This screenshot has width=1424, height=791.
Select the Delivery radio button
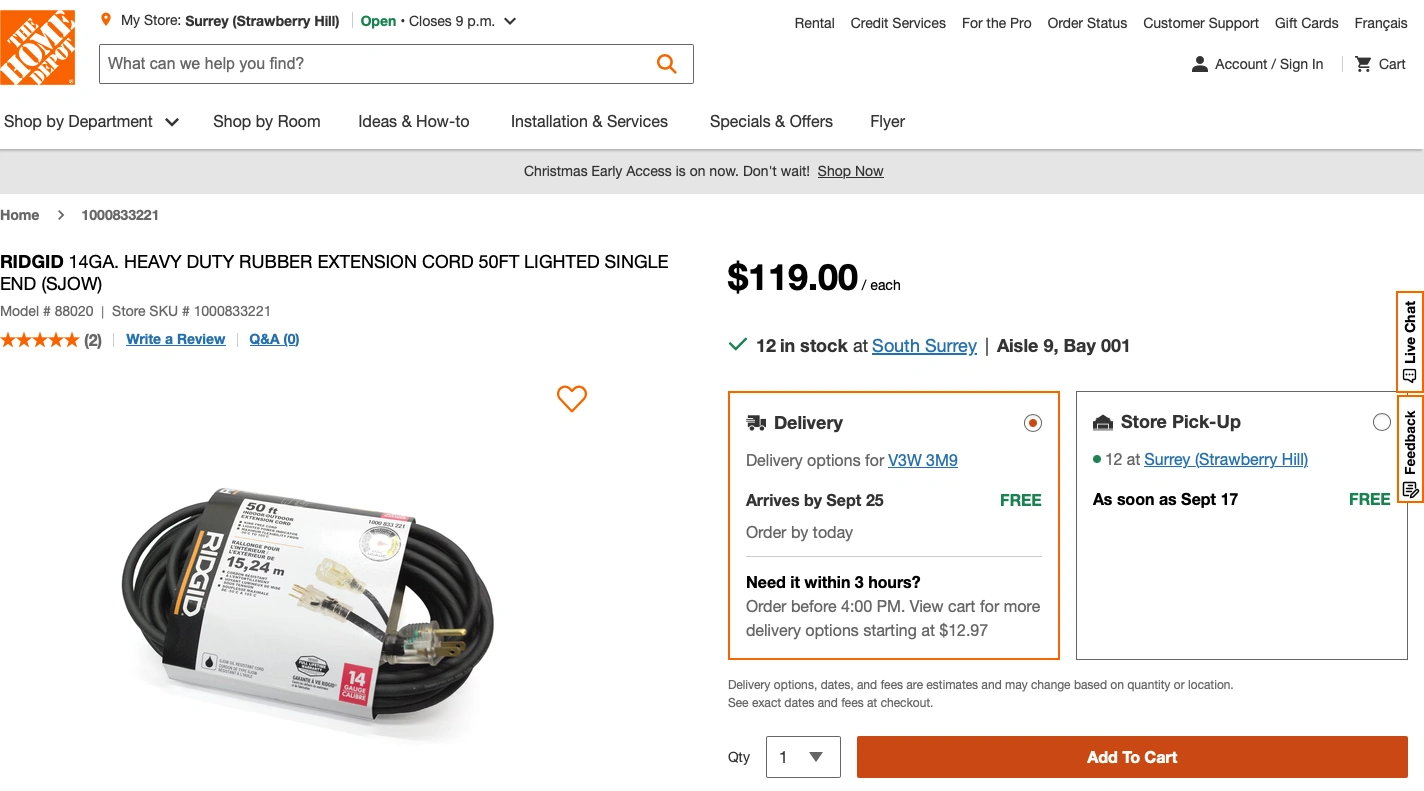click(1033, 423)
